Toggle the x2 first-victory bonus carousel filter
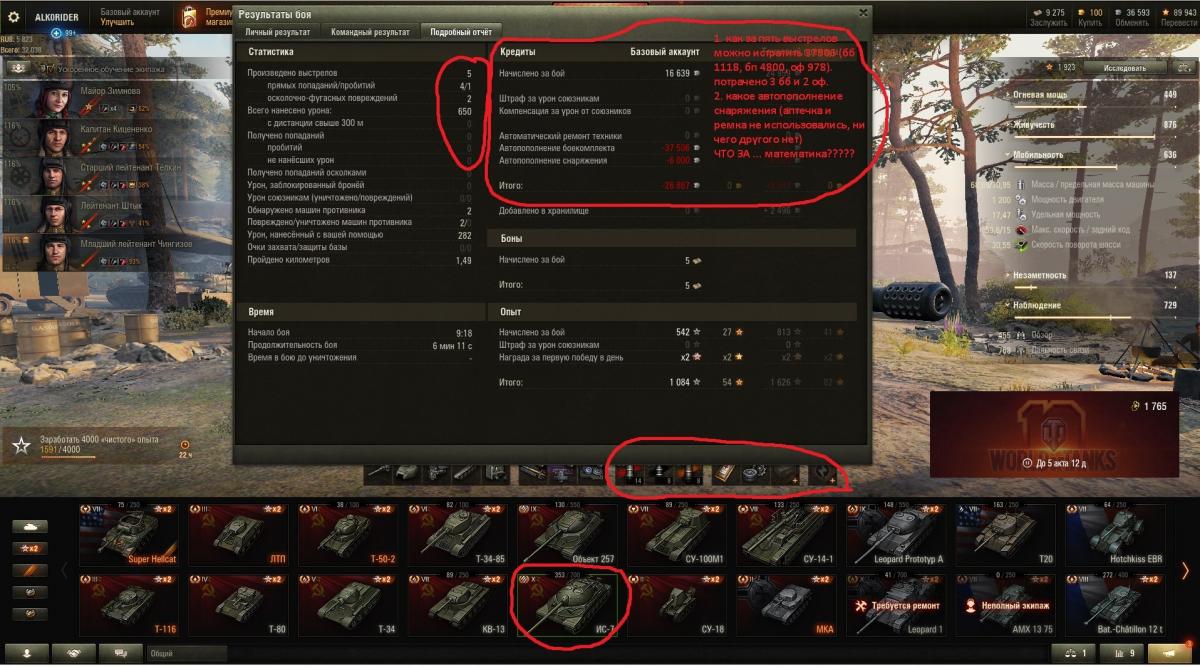1200x667 pixels. pyautogui.click(x=29, y=548)
